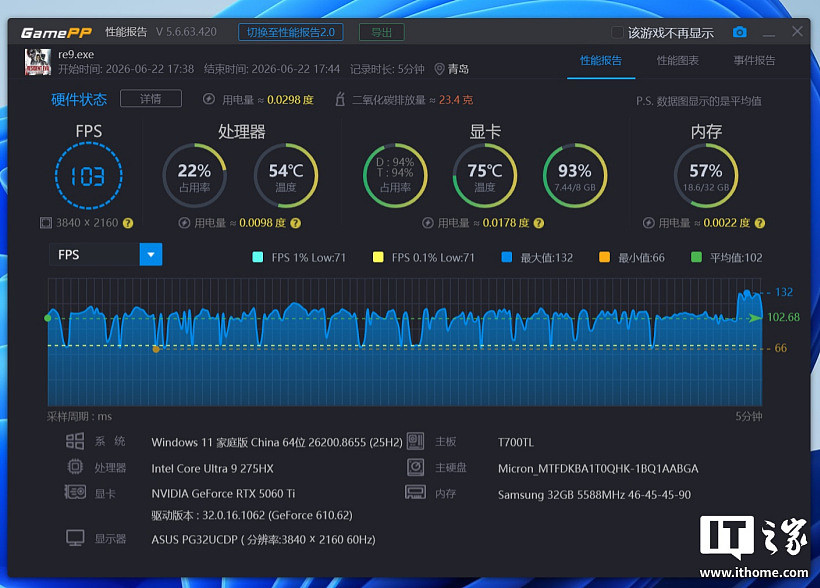
Task: Click the 主板 motherboard icon
Action: 416,440
